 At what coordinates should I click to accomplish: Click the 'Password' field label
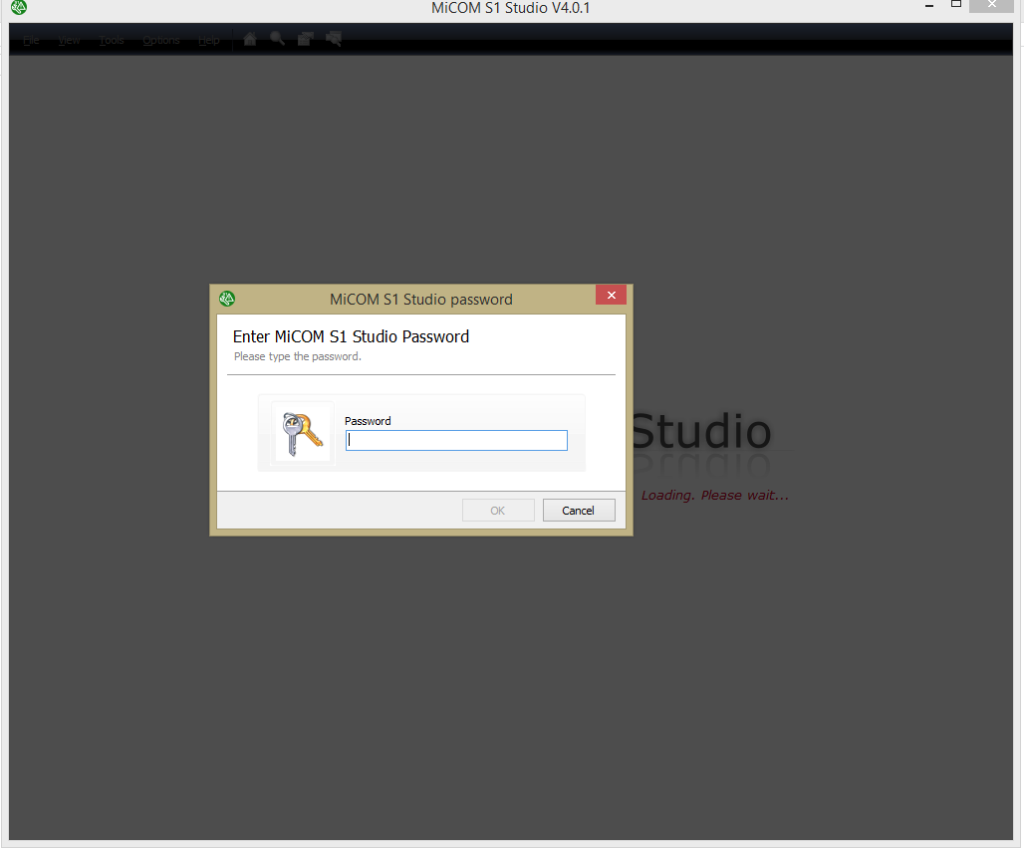pos(368,421)
